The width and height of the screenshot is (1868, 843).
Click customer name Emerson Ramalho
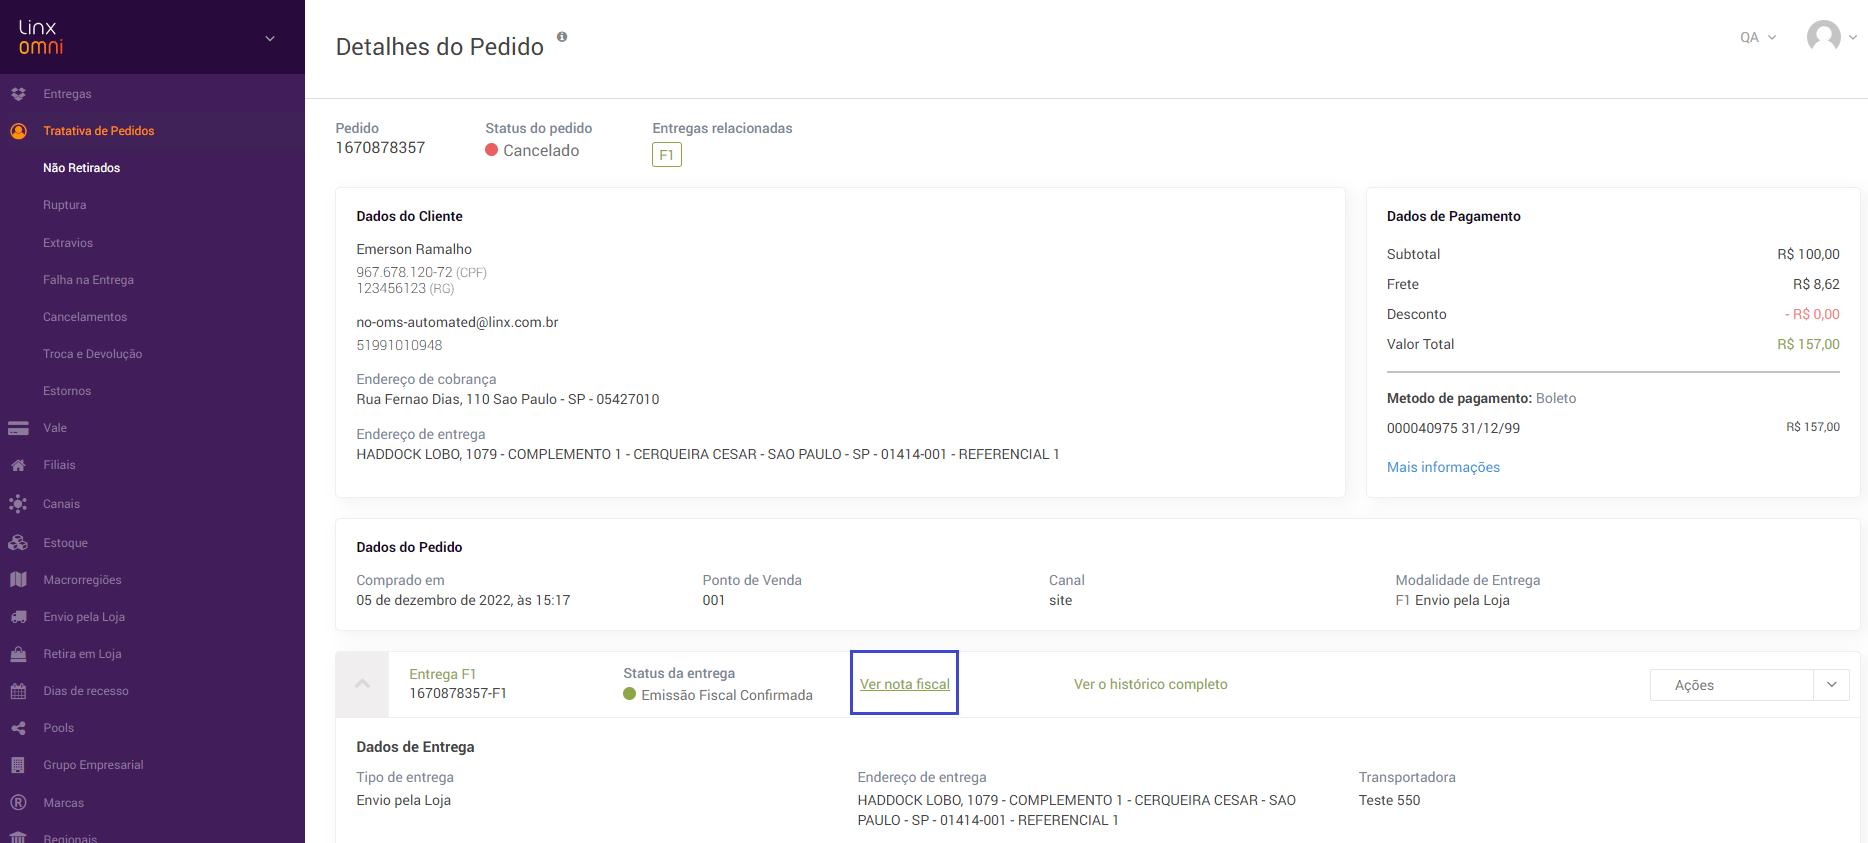[x=414, y=249]
